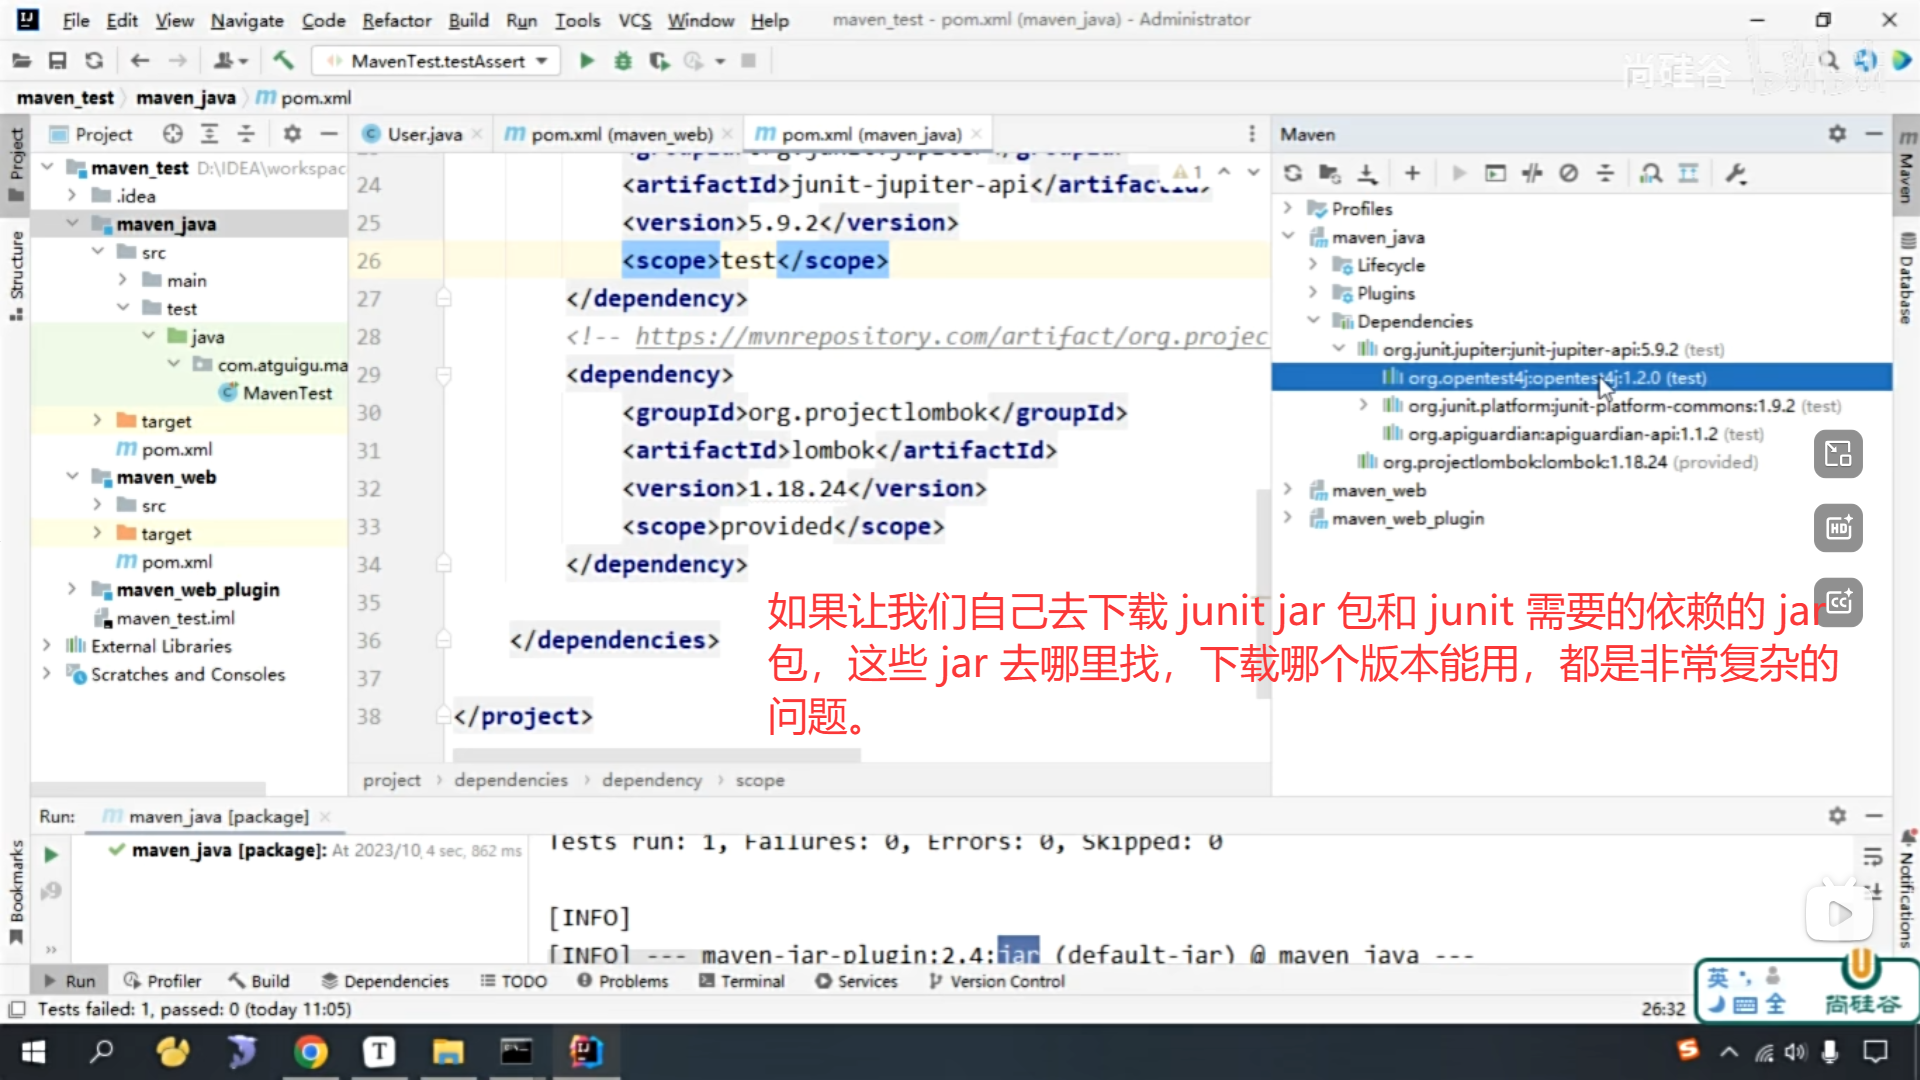Toggle Skip Tests mode in Maven

pos(1569,173)
